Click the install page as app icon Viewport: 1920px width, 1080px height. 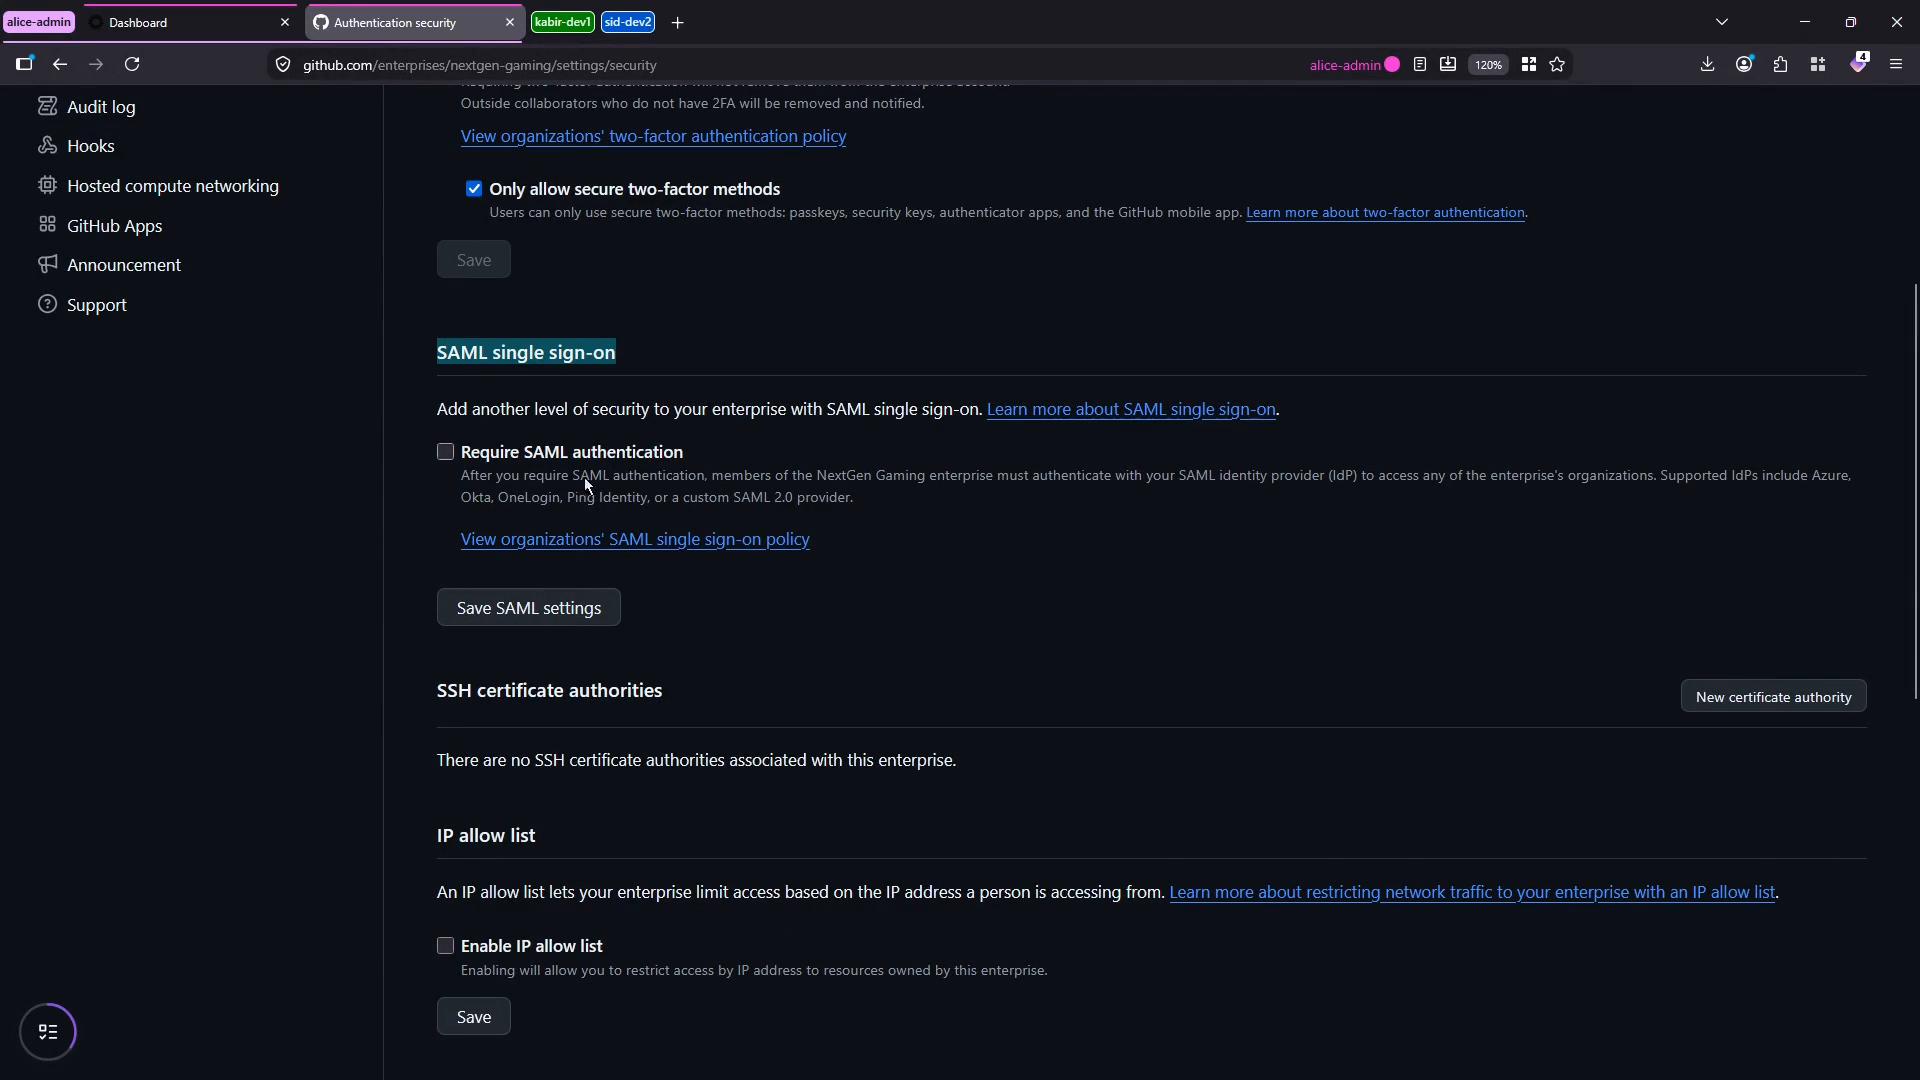[x=1448, y=65]
